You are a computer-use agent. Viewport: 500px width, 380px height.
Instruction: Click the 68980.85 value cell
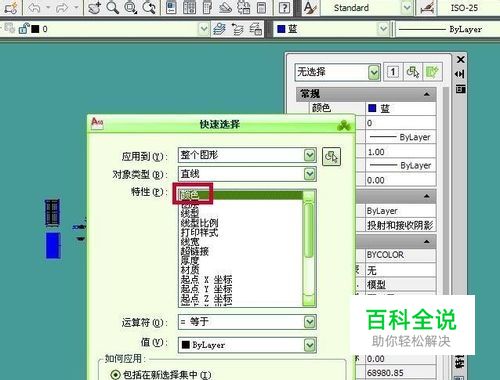coord(401,372)
